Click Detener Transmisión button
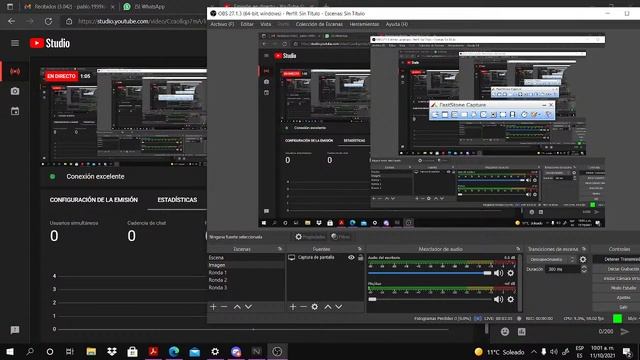 pyautogui.click(x=616, y=259)
